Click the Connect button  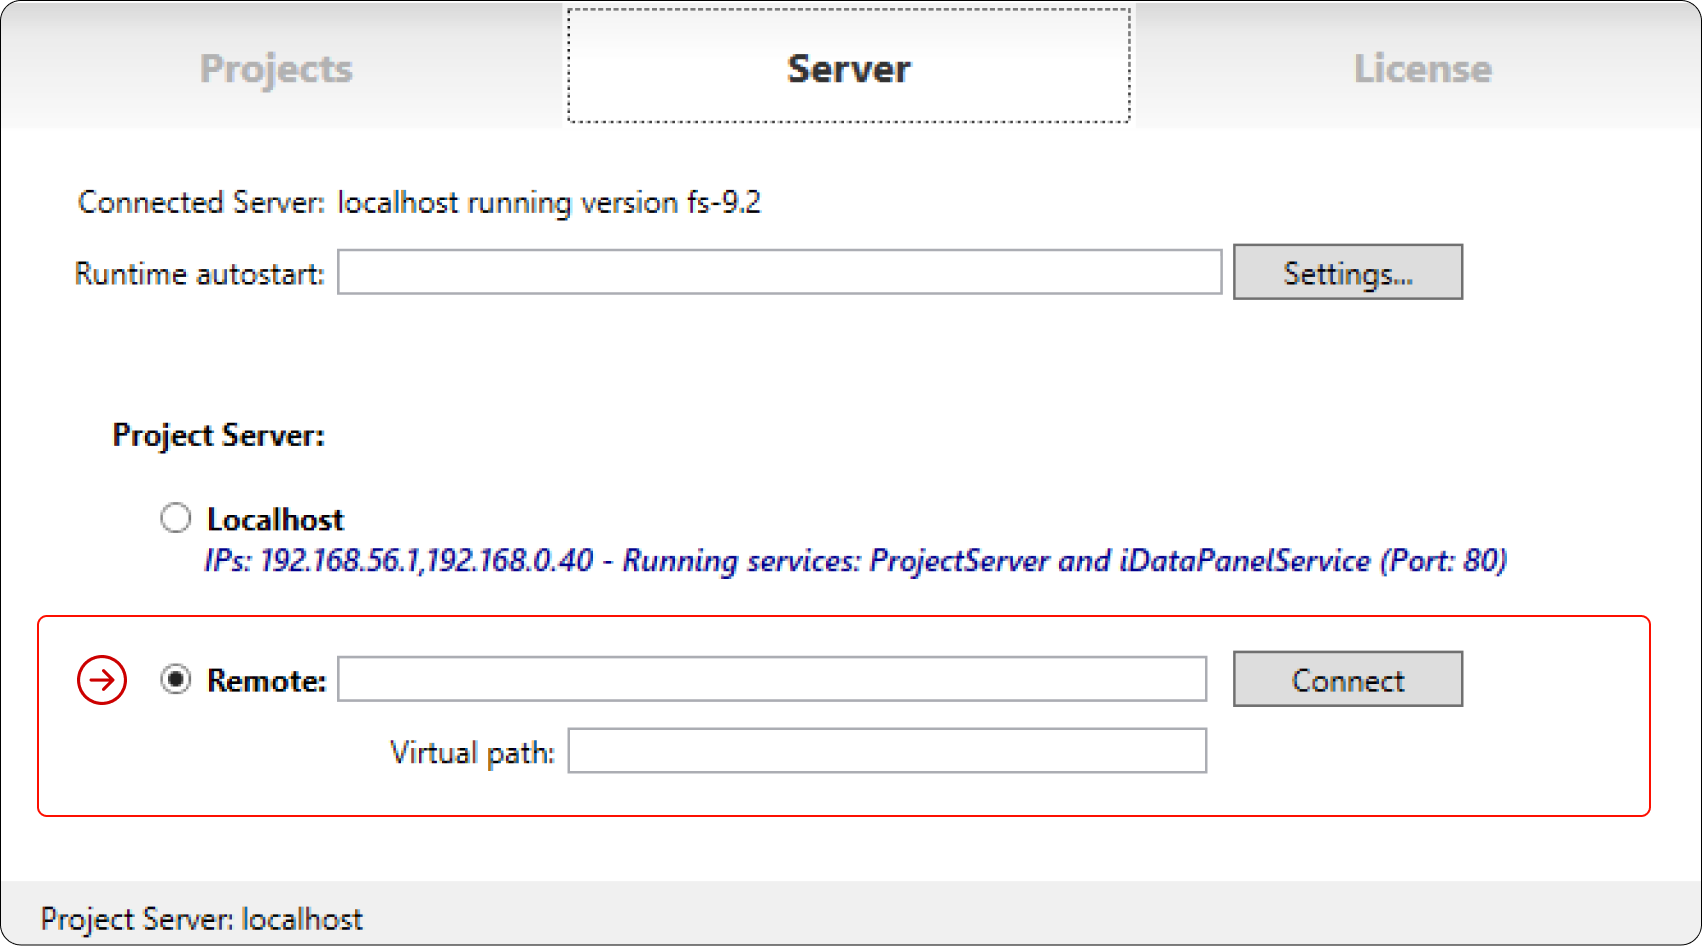click(x=1347, y=680)
